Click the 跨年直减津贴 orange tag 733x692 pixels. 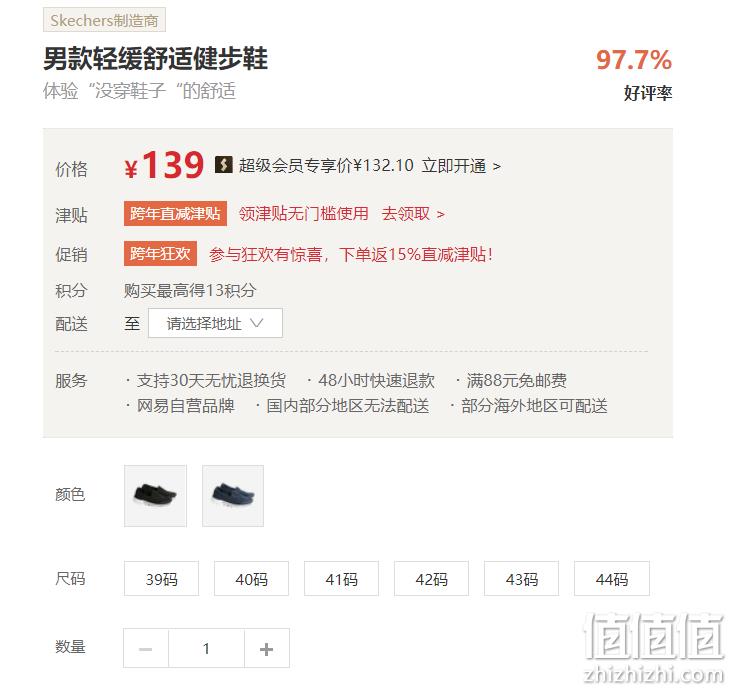175,214
